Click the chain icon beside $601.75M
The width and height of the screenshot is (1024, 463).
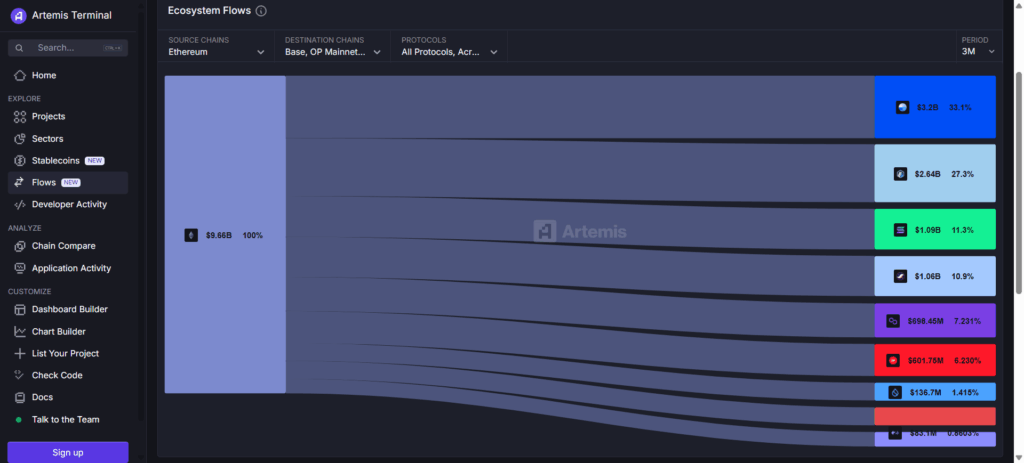click(893, 360)
